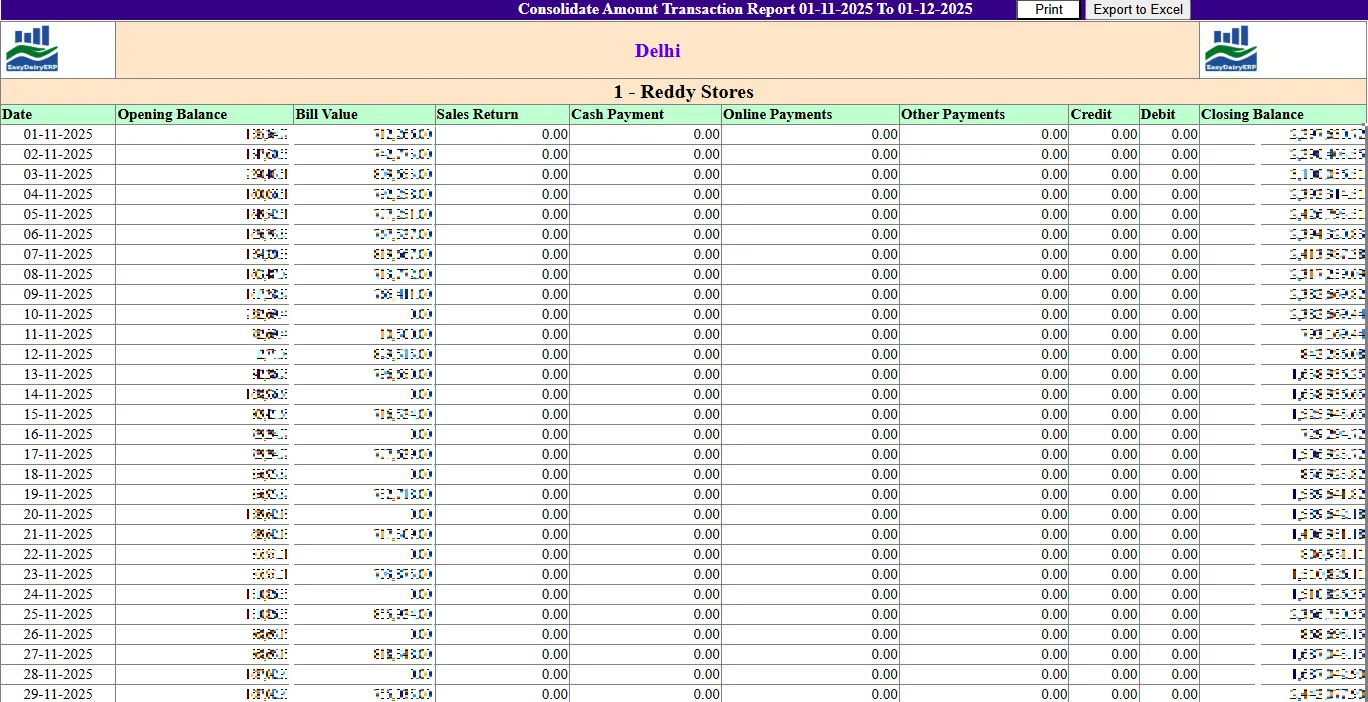Select the date cell 25-11-2025

coord(58,614)
